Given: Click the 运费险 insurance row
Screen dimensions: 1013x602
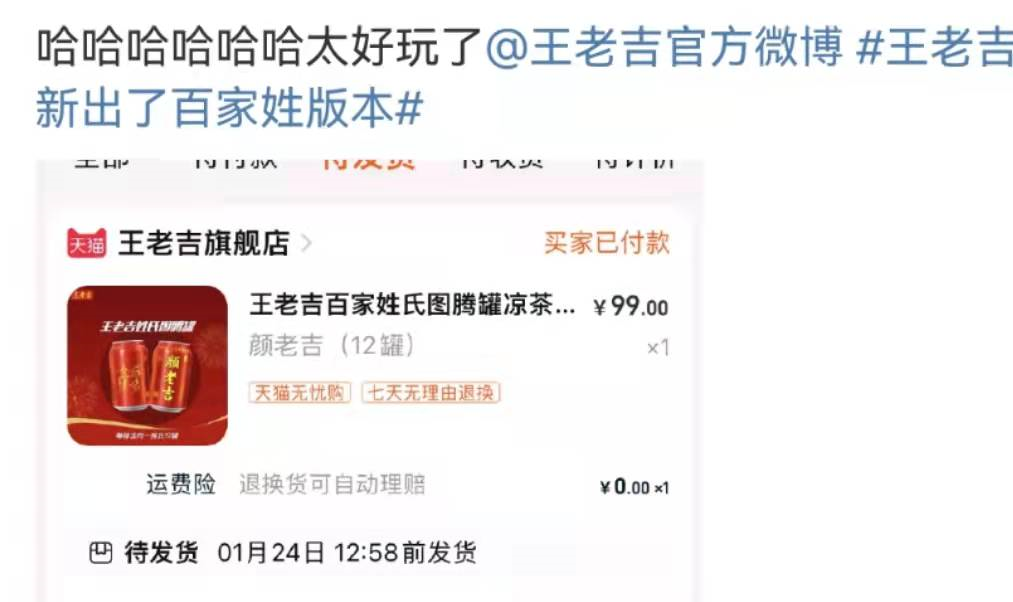Looking at the screenshot, I should pyautogui.click(x=407, y=485).
